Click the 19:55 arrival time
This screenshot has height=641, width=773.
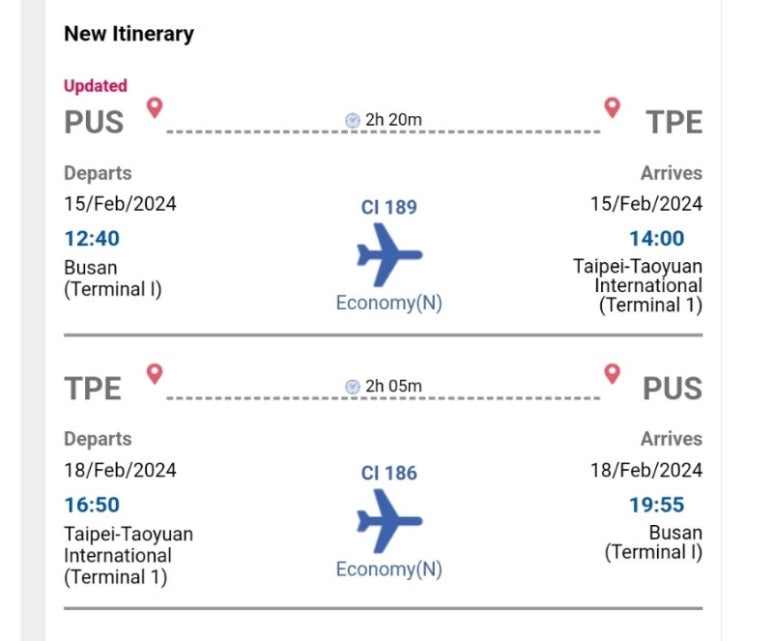657,505
